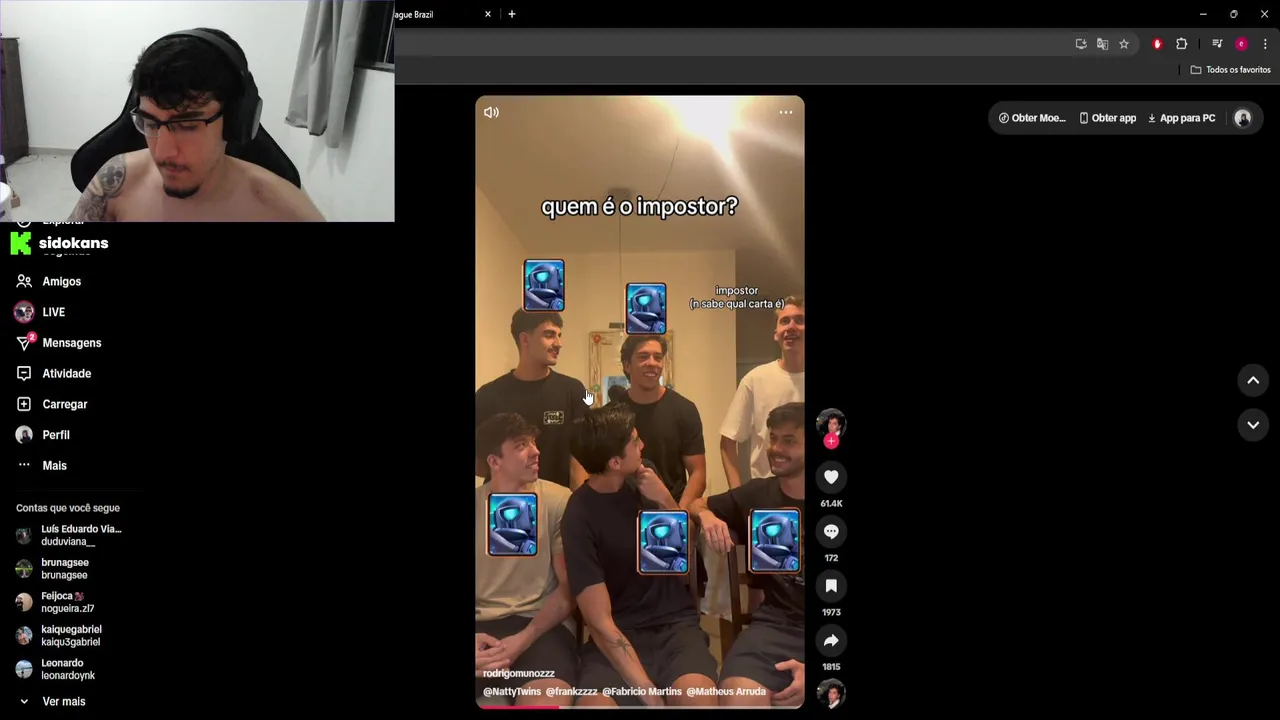Click the Mensagens paper-plane icon
1280x720 pixels.
pos(24,343)
